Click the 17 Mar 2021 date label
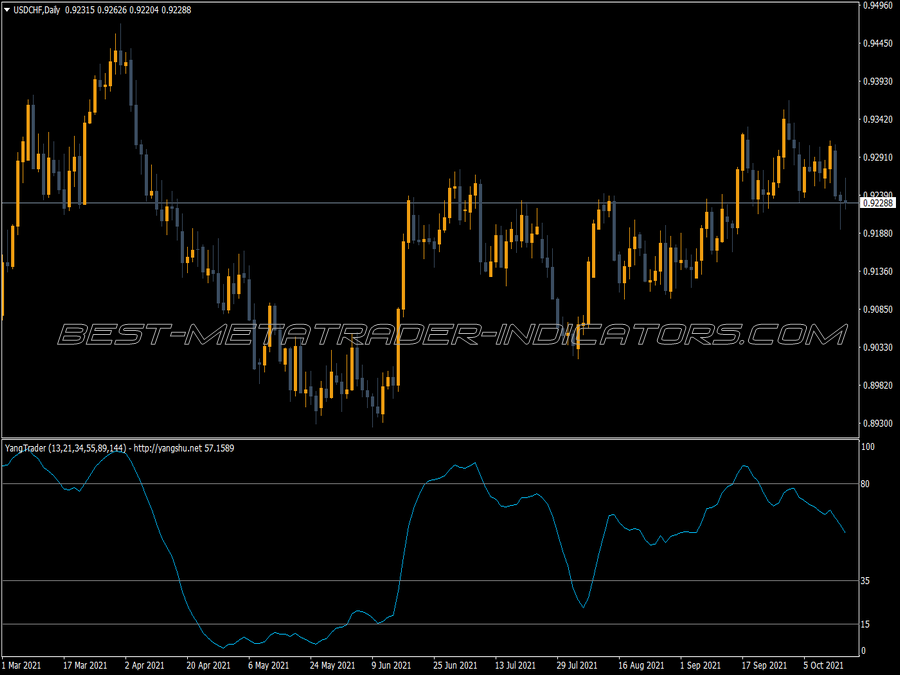 tap(85, 666)
